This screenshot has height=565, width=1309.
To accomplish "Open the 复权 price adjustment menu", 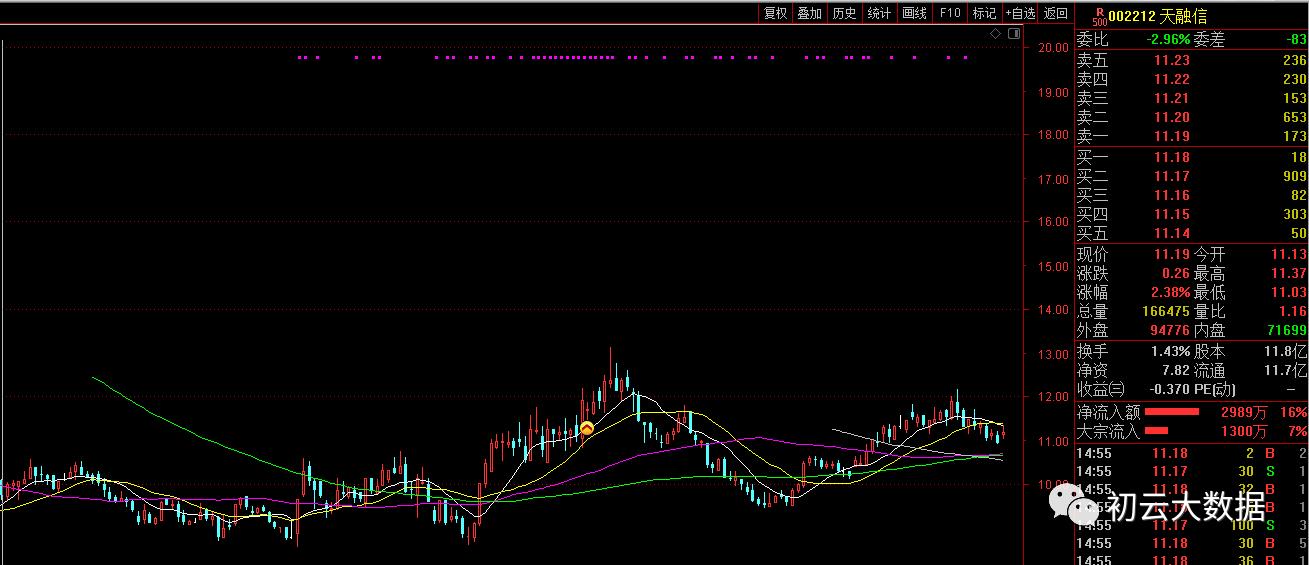I will pos(775,13).
